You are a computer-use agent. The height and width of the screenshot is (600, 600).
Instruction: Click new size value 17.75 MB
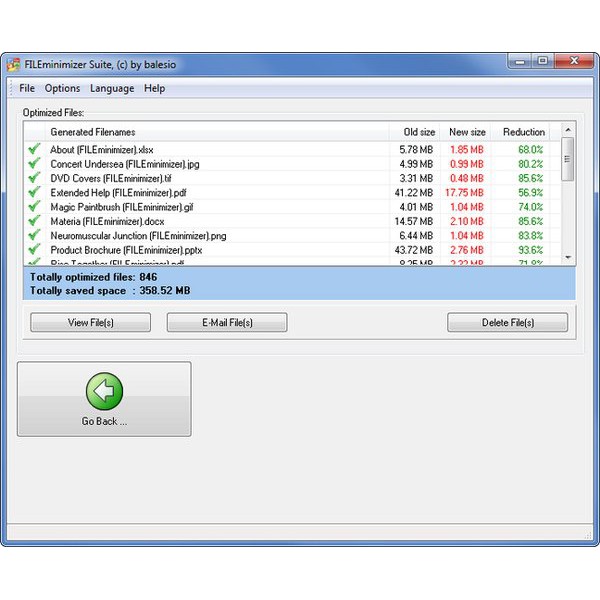click(464, 193)
